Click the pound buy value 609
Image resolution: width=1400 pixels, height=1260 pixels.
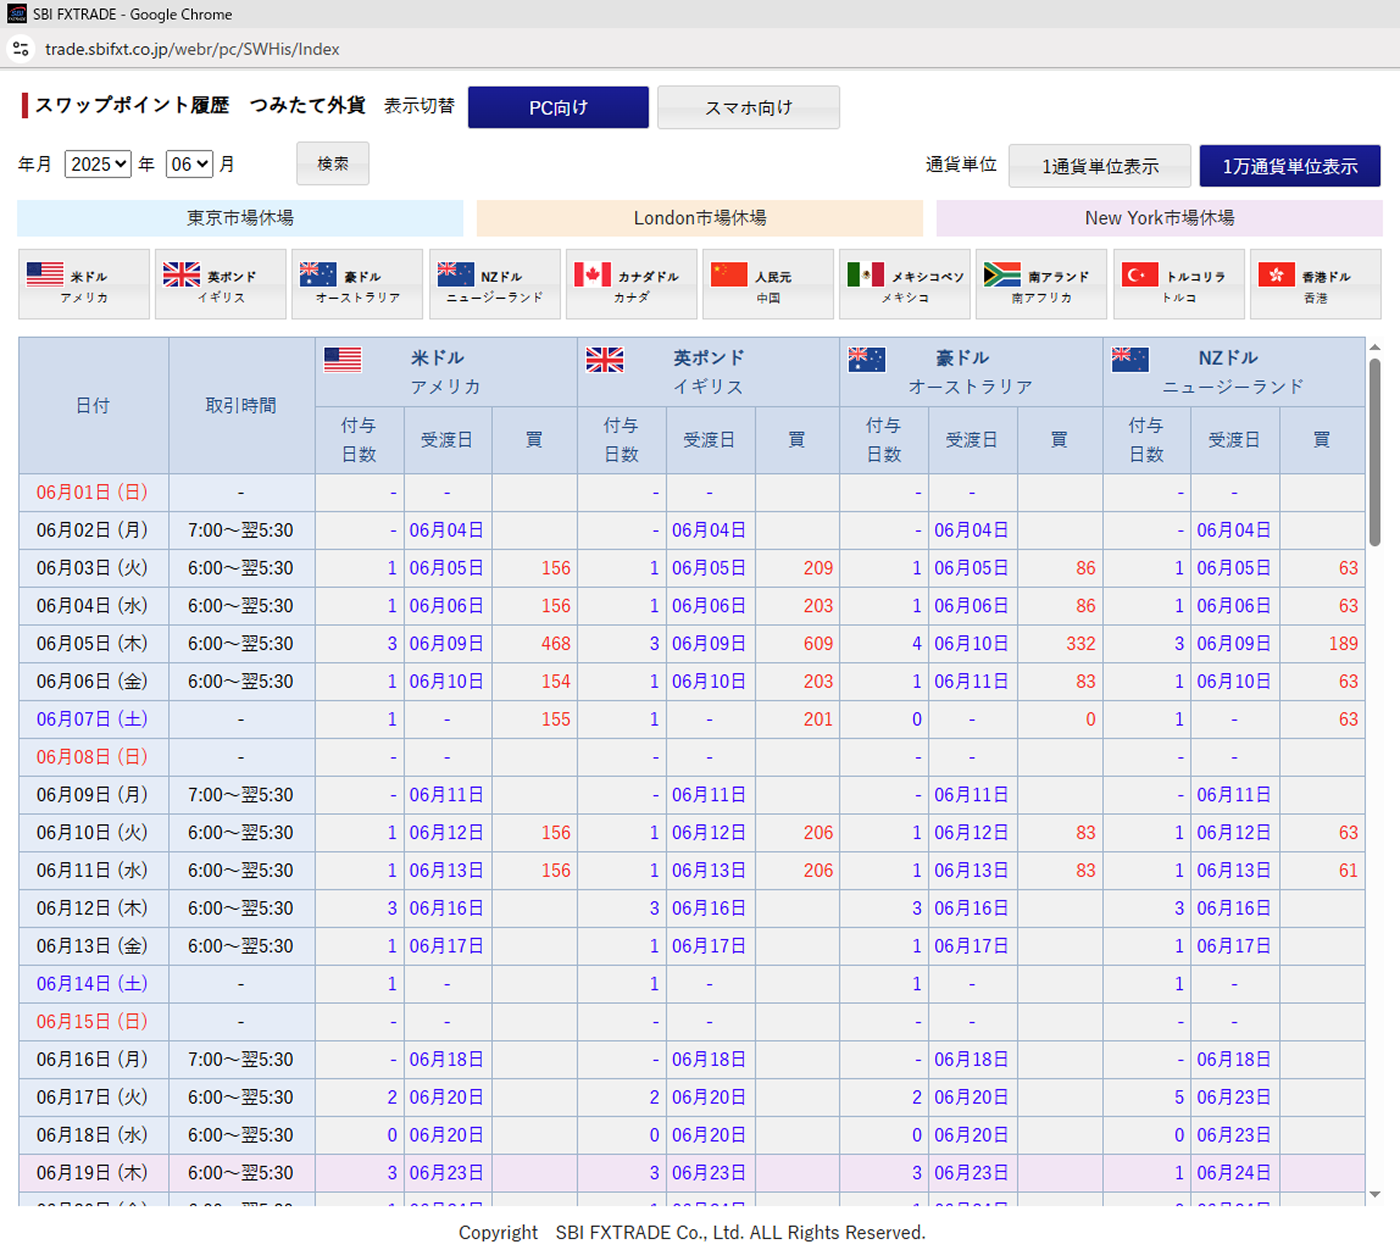818,644
